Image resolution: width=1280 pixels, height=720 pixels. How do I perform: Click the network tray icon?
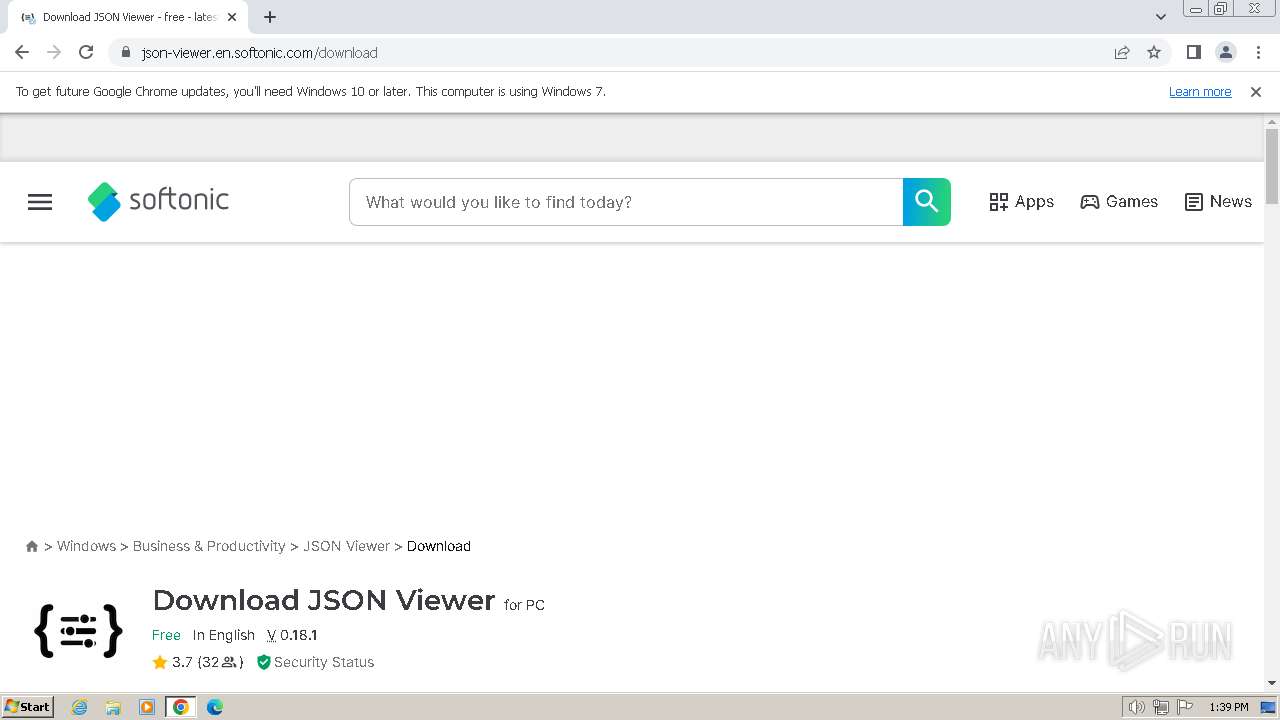tap(1161, 707)
